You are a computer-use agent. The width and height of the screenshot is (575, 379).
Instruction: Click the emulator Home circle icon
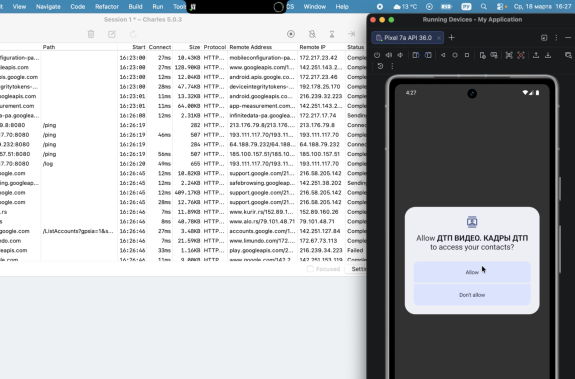click(455, 55)
